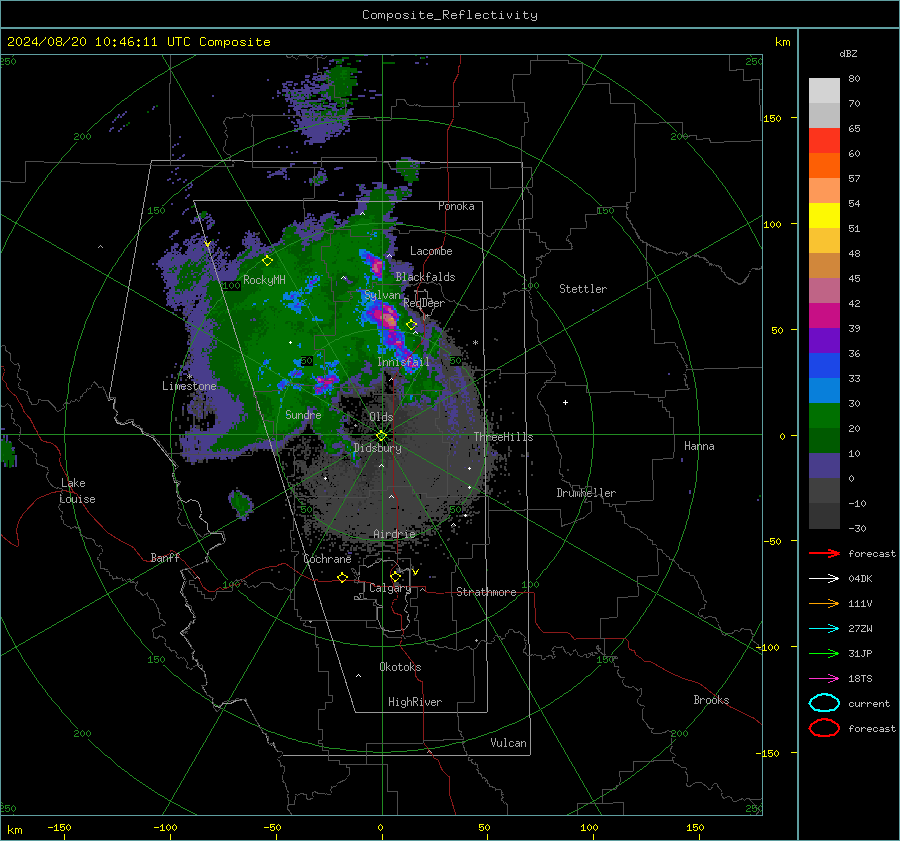Click the Brooks city label
This screenshot has width=900, height=841.
tap(711, 700)
